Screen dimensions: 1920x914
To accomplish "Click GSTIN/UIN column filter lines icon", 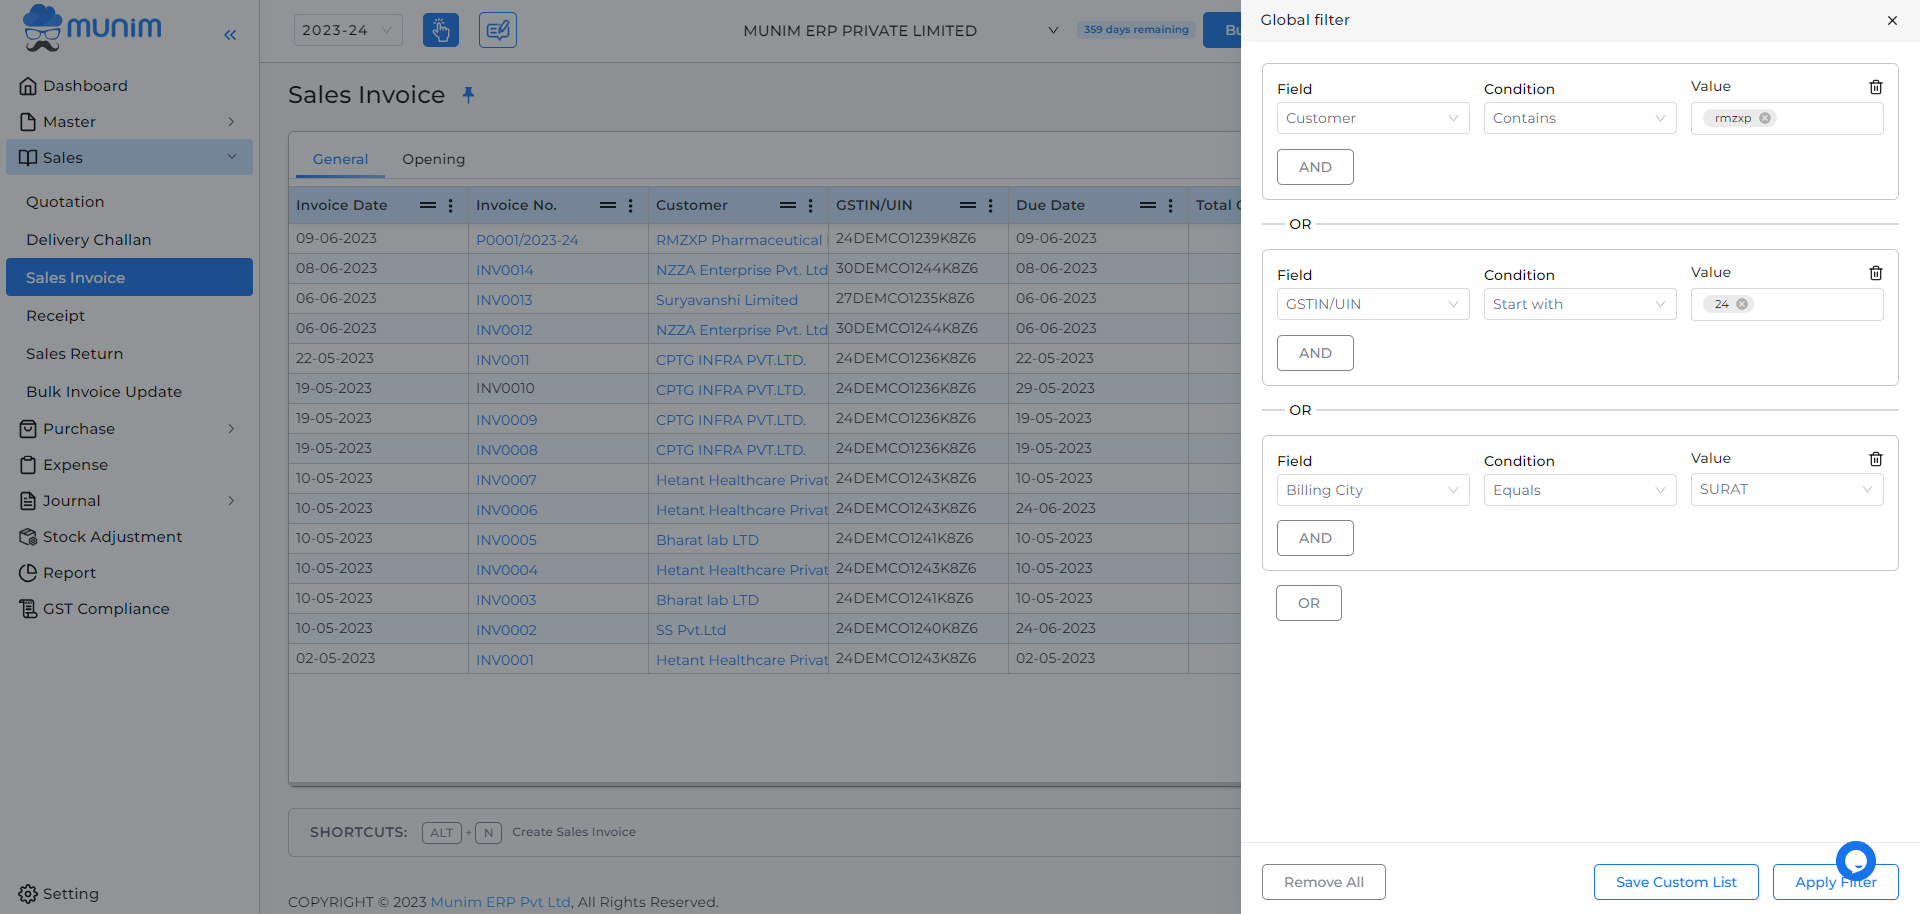I will click(x=968, y=205).
